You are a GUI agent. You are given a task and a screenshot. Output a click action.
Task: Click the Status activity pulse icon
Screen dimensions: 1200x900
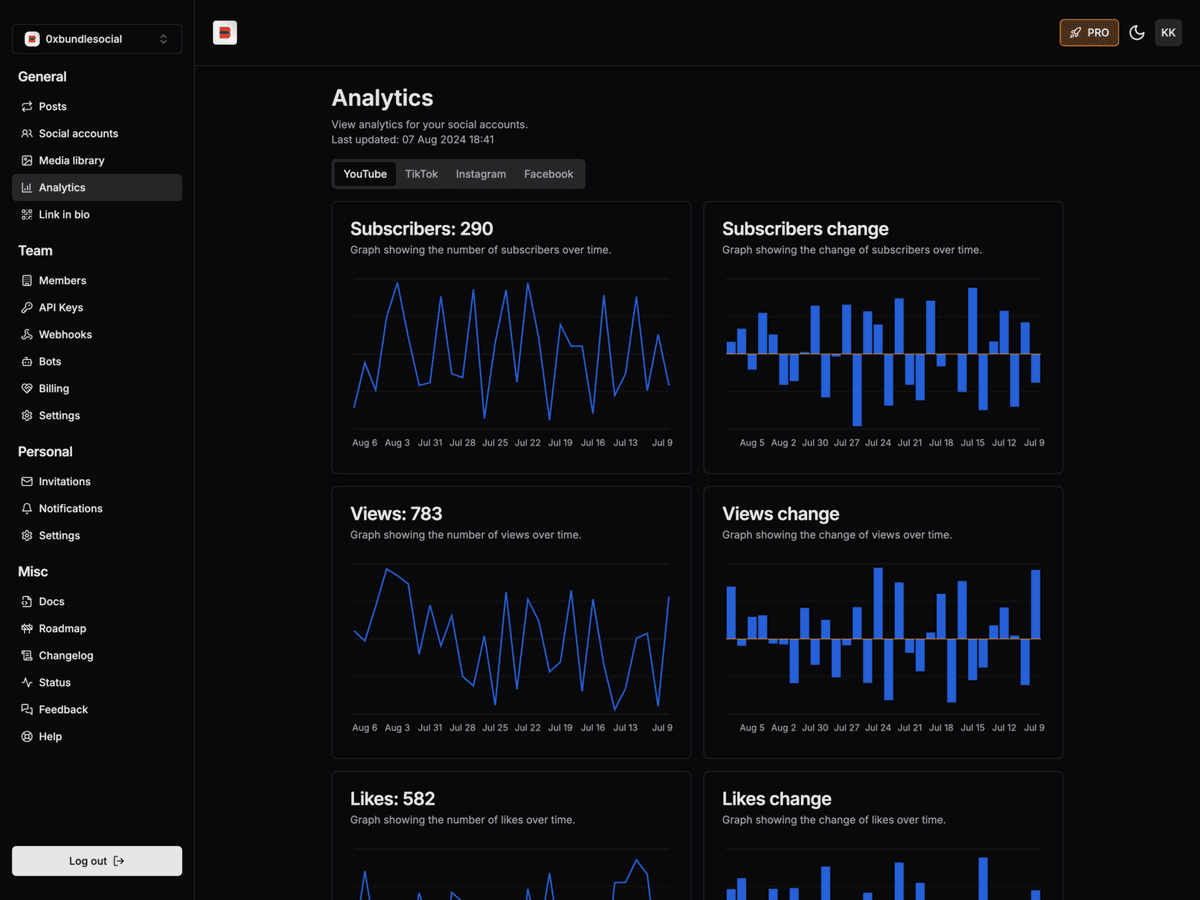27,682
